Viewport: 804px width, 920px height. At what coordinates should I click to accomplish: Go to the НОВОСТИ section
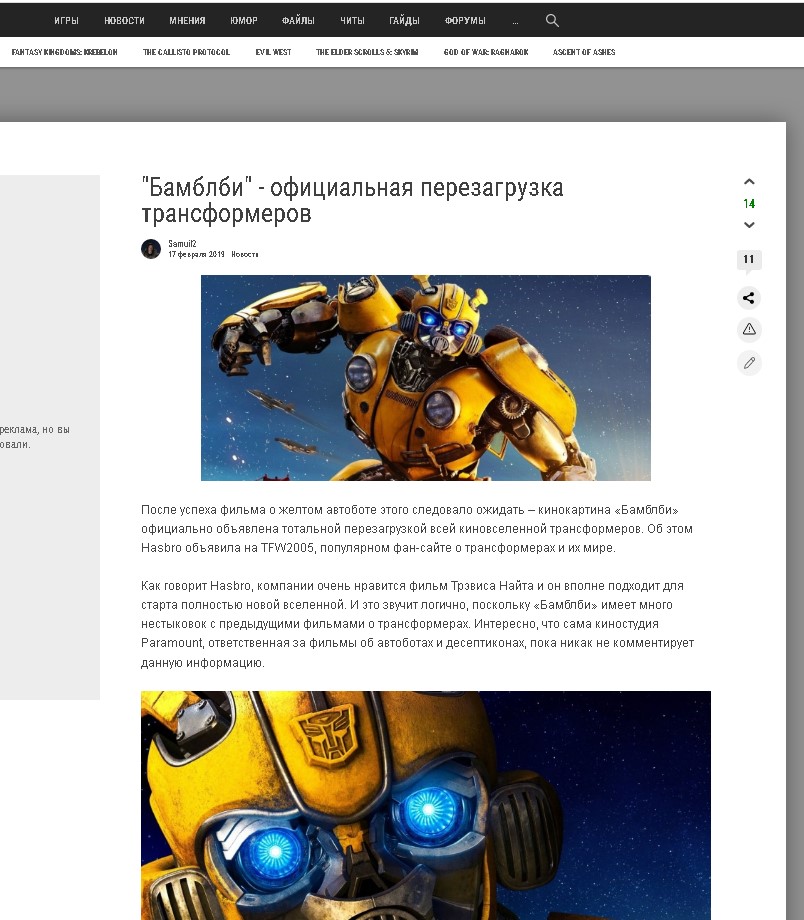point(124,21)
